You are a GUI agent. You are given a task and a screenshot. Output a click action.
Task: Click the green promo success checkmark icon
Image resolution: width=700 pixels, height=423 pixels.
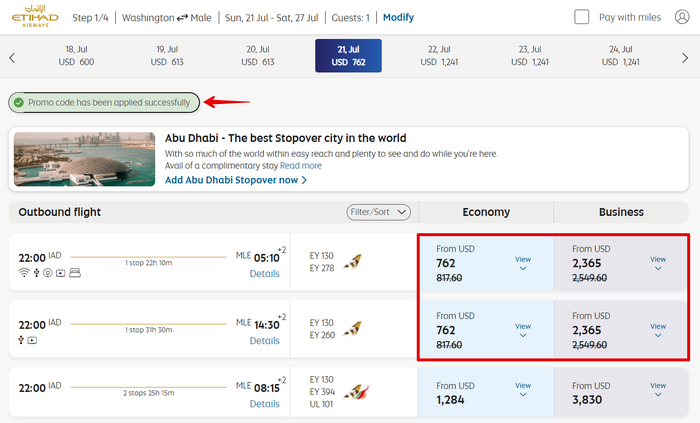click(18, 103)
